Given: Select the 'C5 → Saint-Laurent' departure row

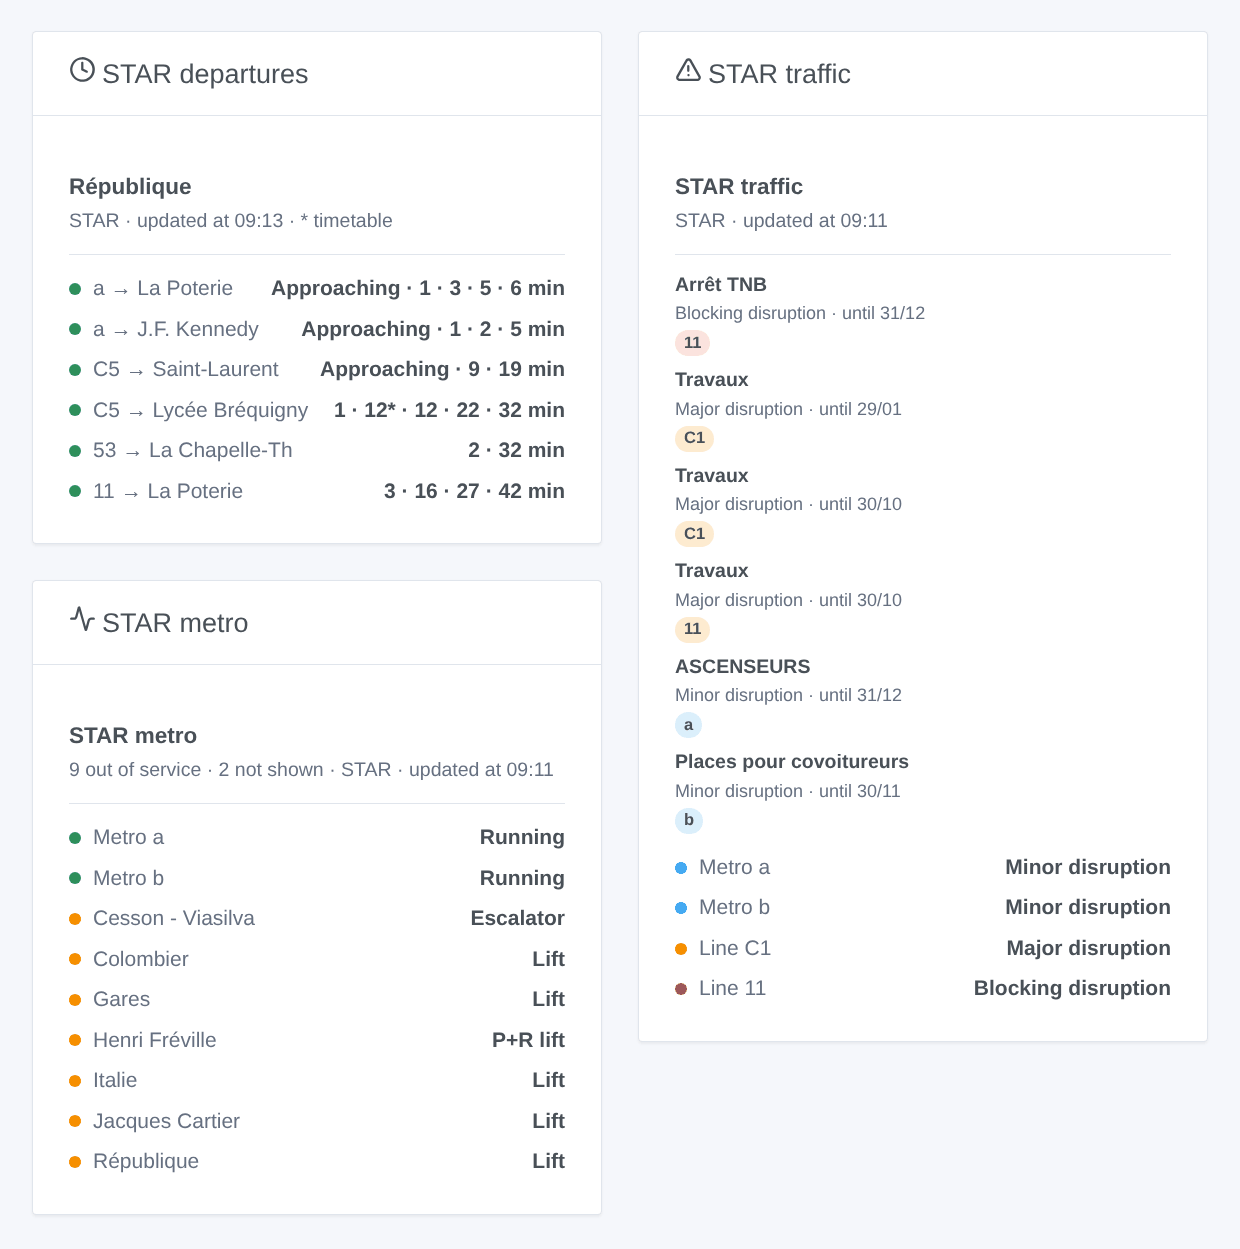Looking at the screenshot, I should pyautogui.click(x=317, y=369).
